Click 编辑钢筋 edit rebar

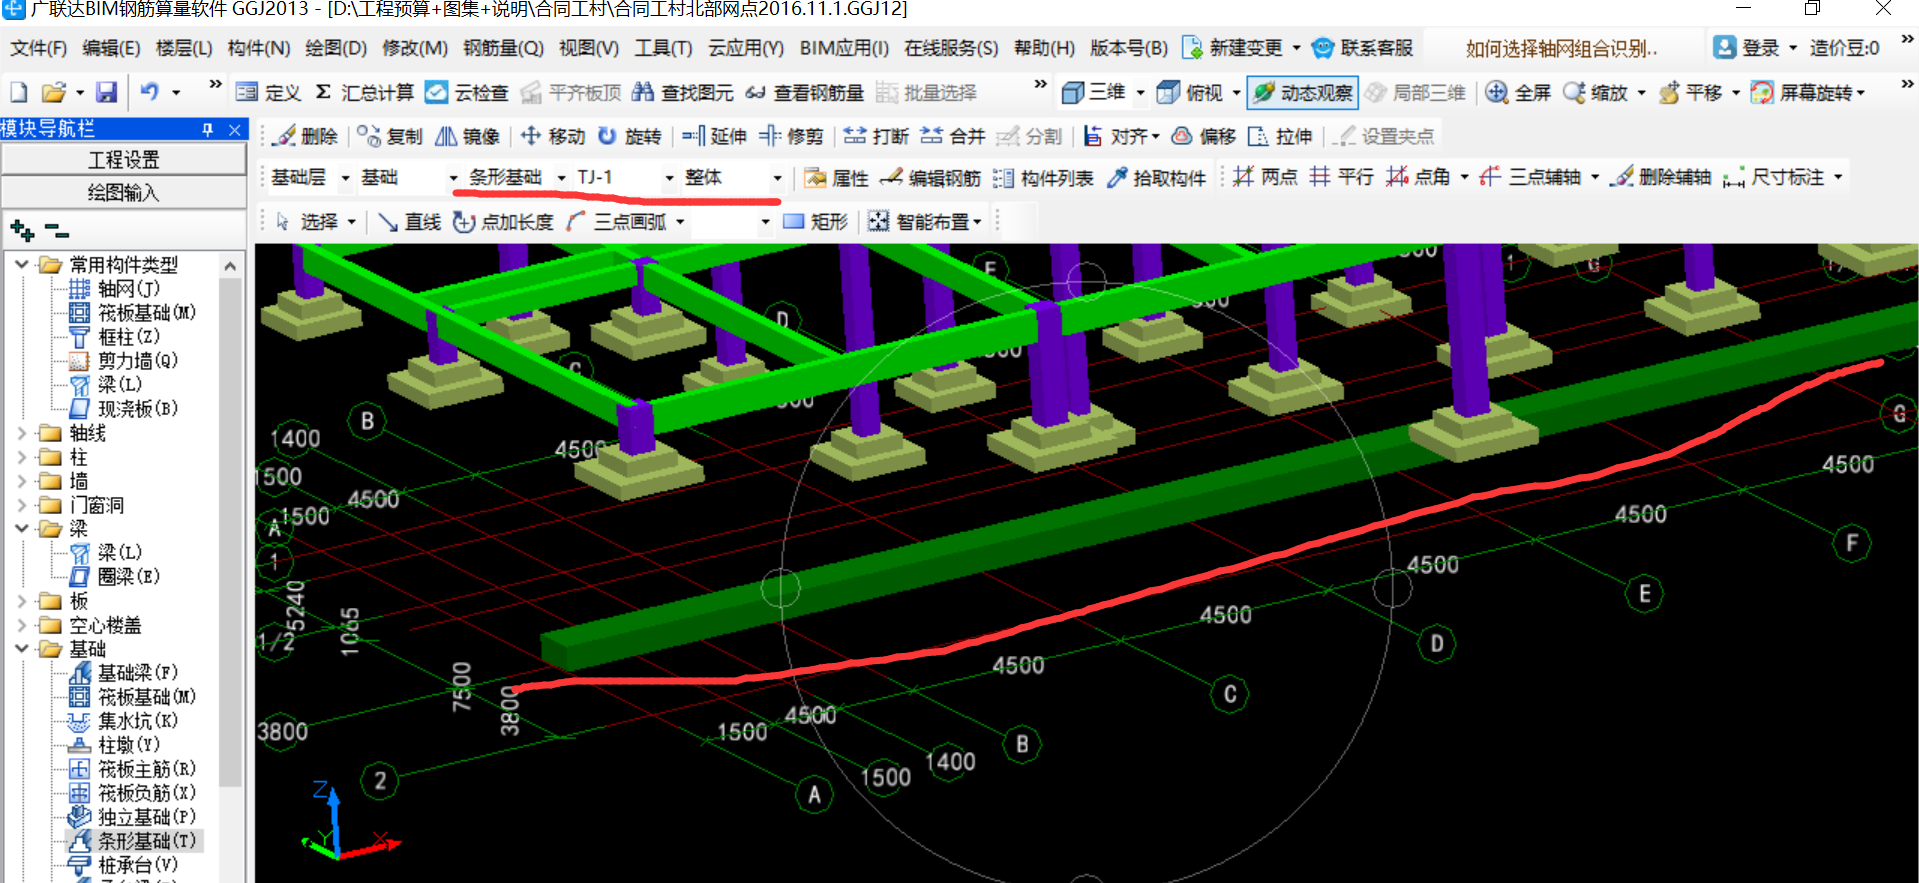[930, 178]
